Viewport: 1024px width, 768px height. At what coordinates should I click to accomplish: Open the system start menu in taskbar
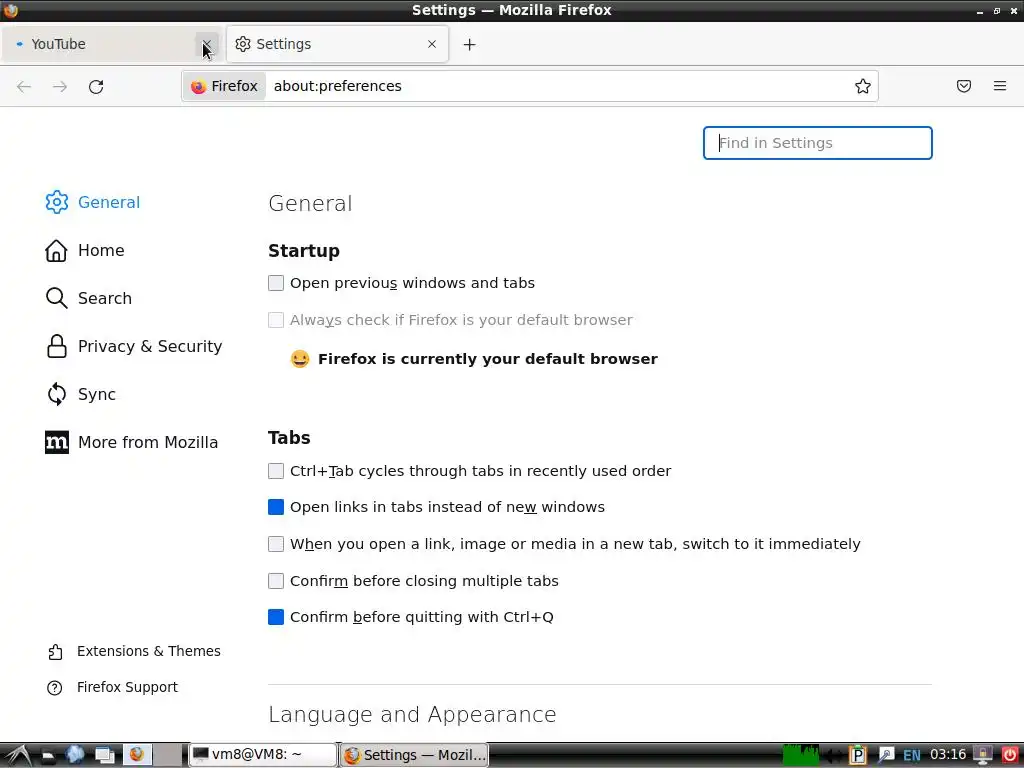pos(18,755)
